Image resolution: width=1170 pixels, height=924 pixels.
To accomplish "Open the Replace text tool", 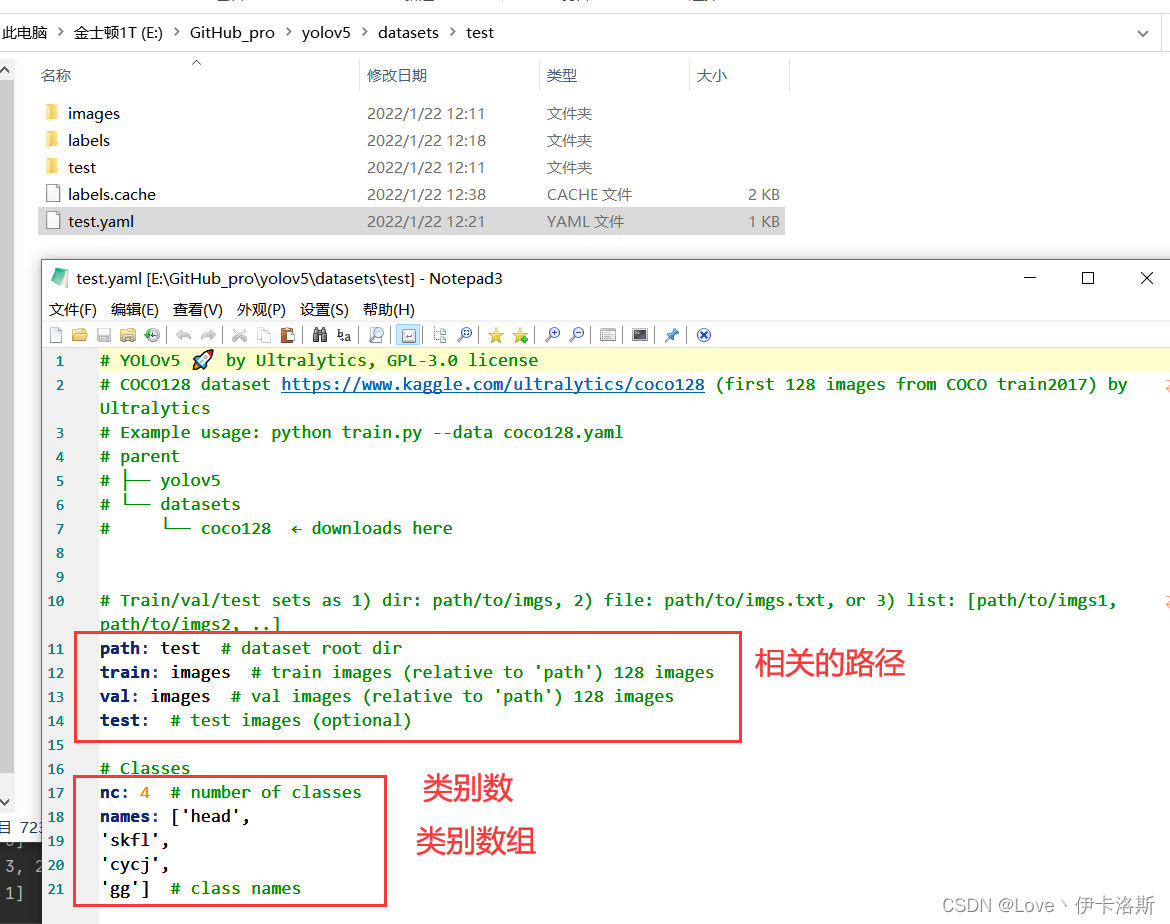I will point(343,335).
